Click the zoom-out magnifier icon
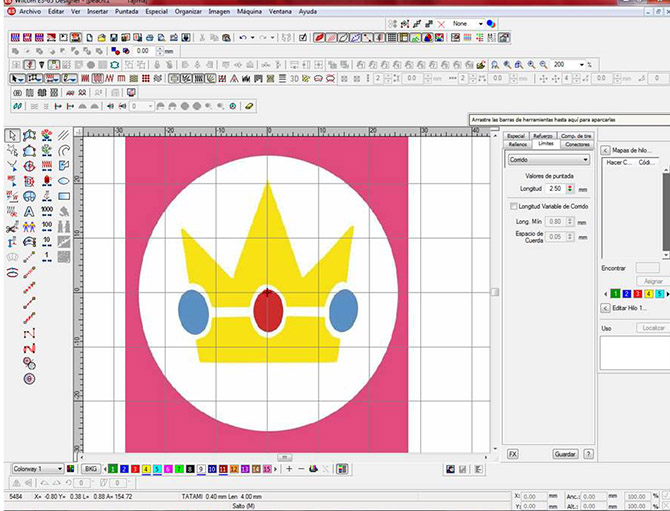The image size is (670, 511). tap(544, 65)
